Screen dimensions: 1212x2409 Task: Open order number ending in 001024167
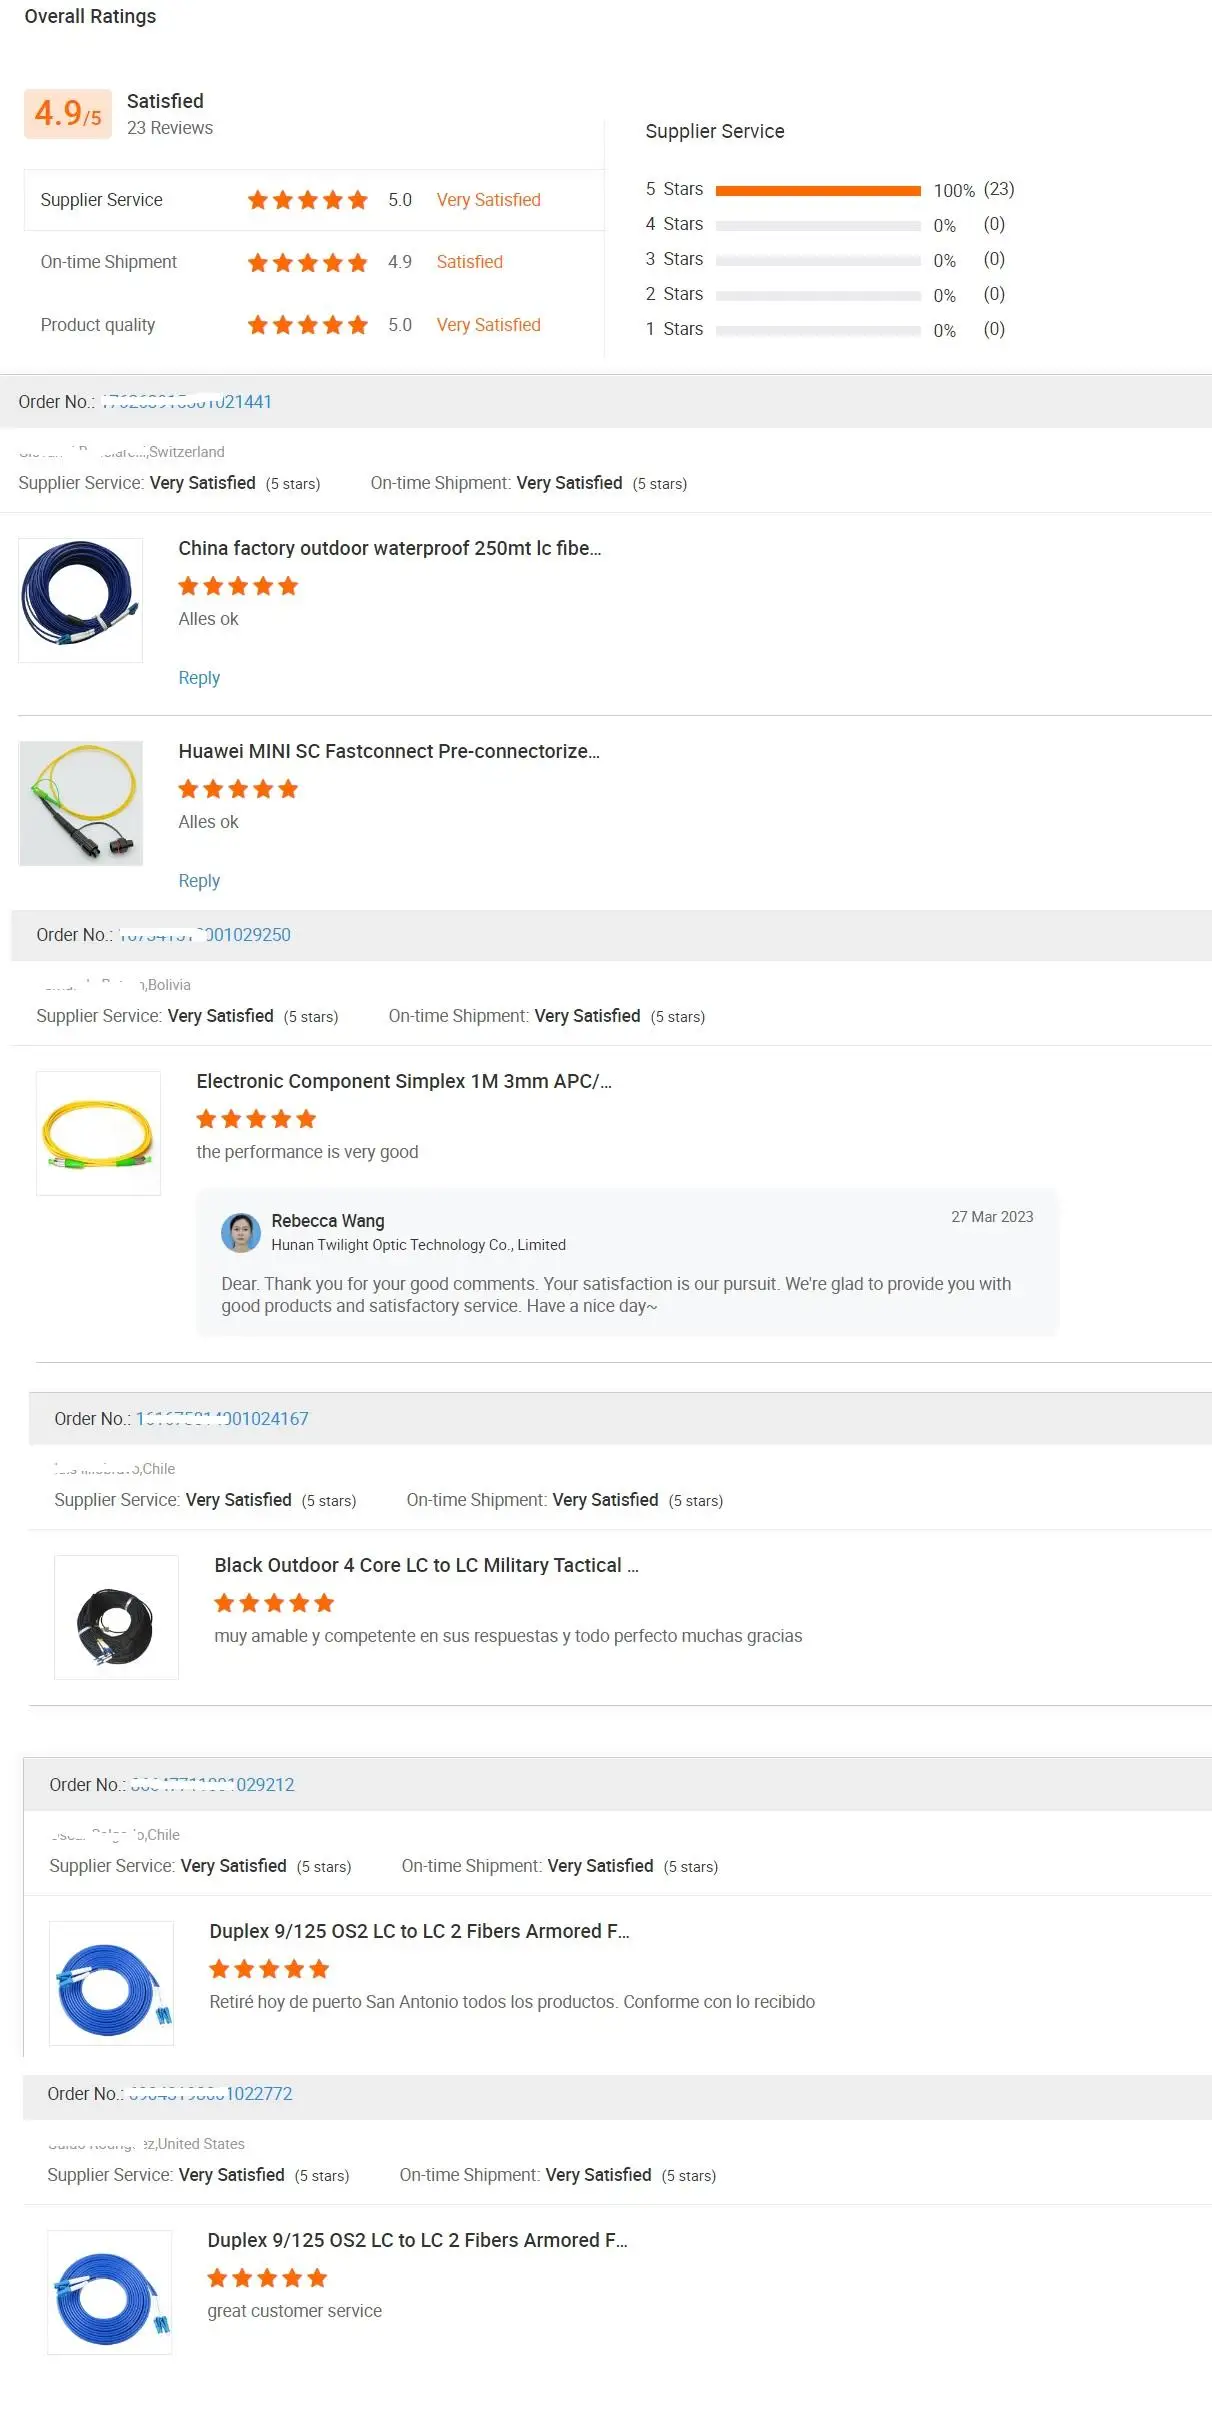pyautogui.click(x=222, y=1419)
